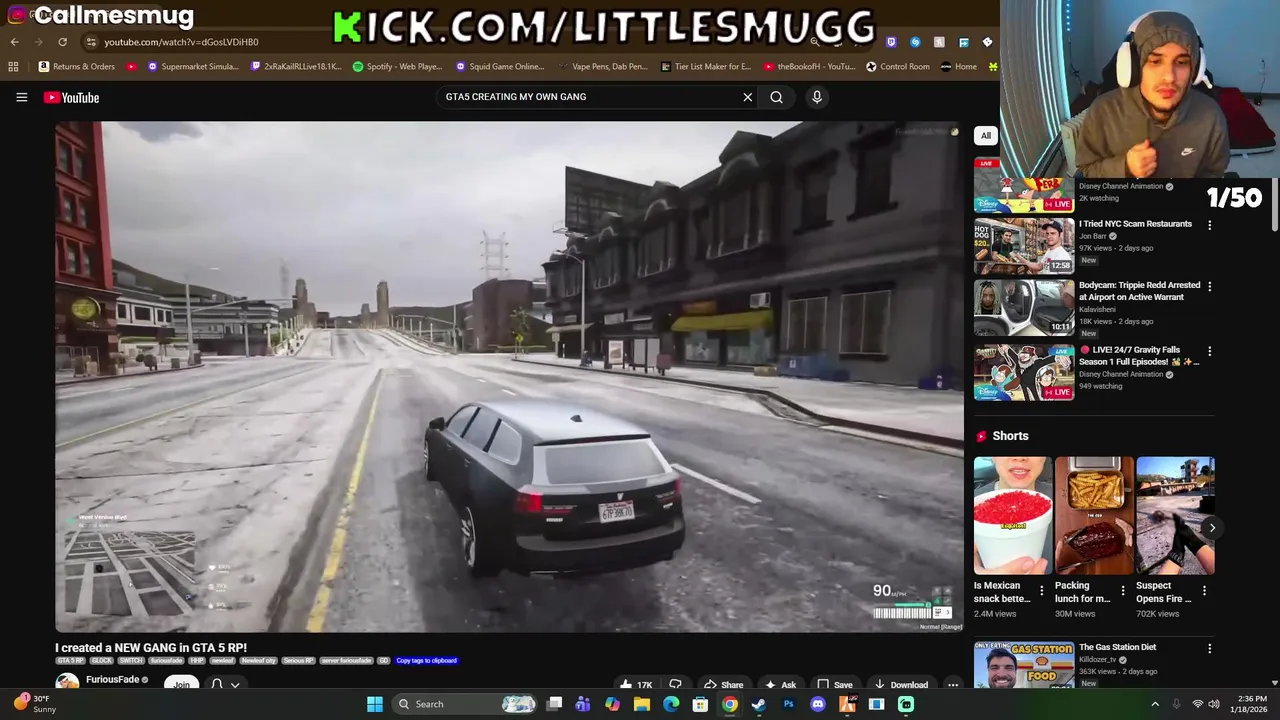The image size is (1280, 720).
Task: Select the All filter chip
Action: [x=985, y=136]
